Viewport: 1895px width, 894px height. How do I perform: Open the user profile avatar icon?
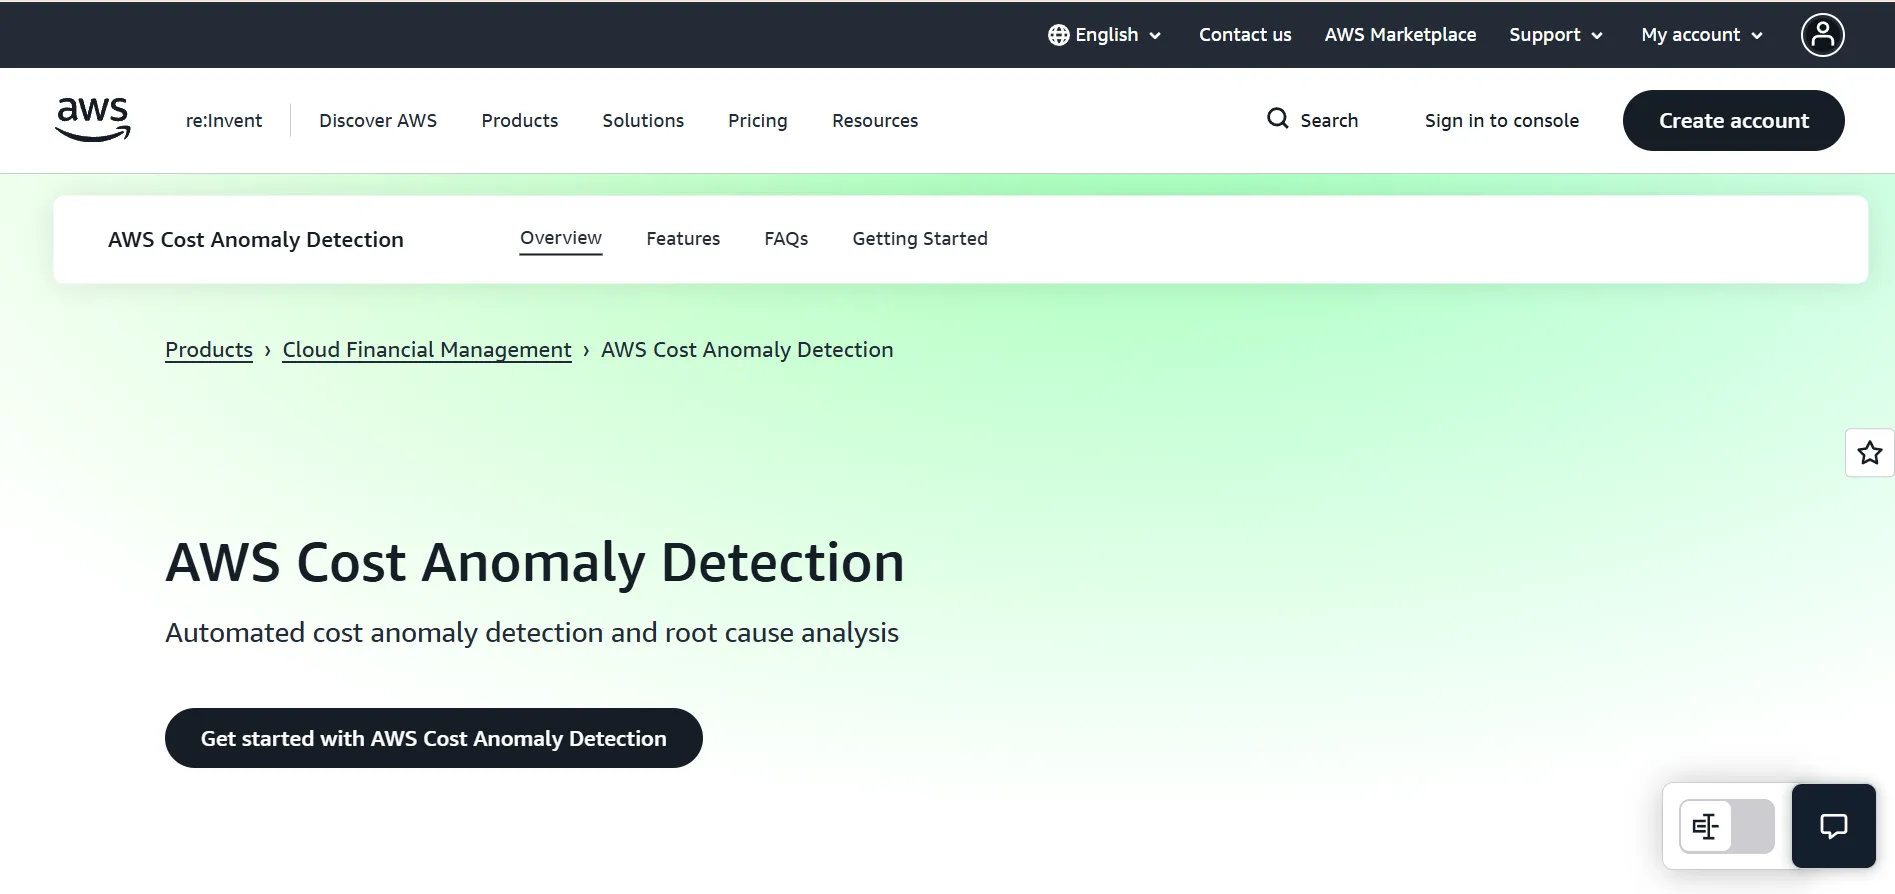click(x=1822, y=35)
